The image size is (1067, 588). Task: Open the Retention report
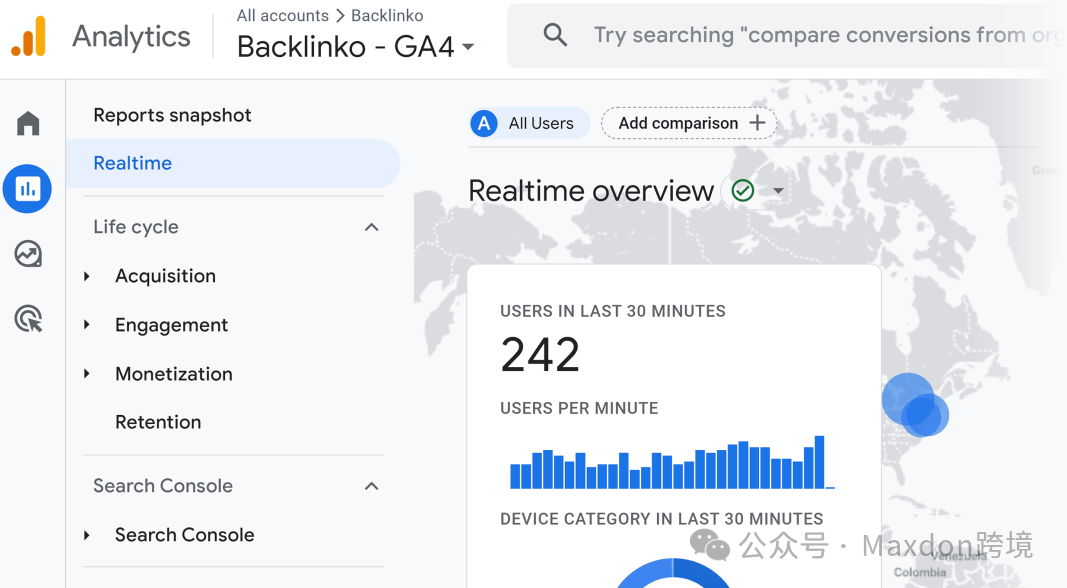[x=158, y=422]
